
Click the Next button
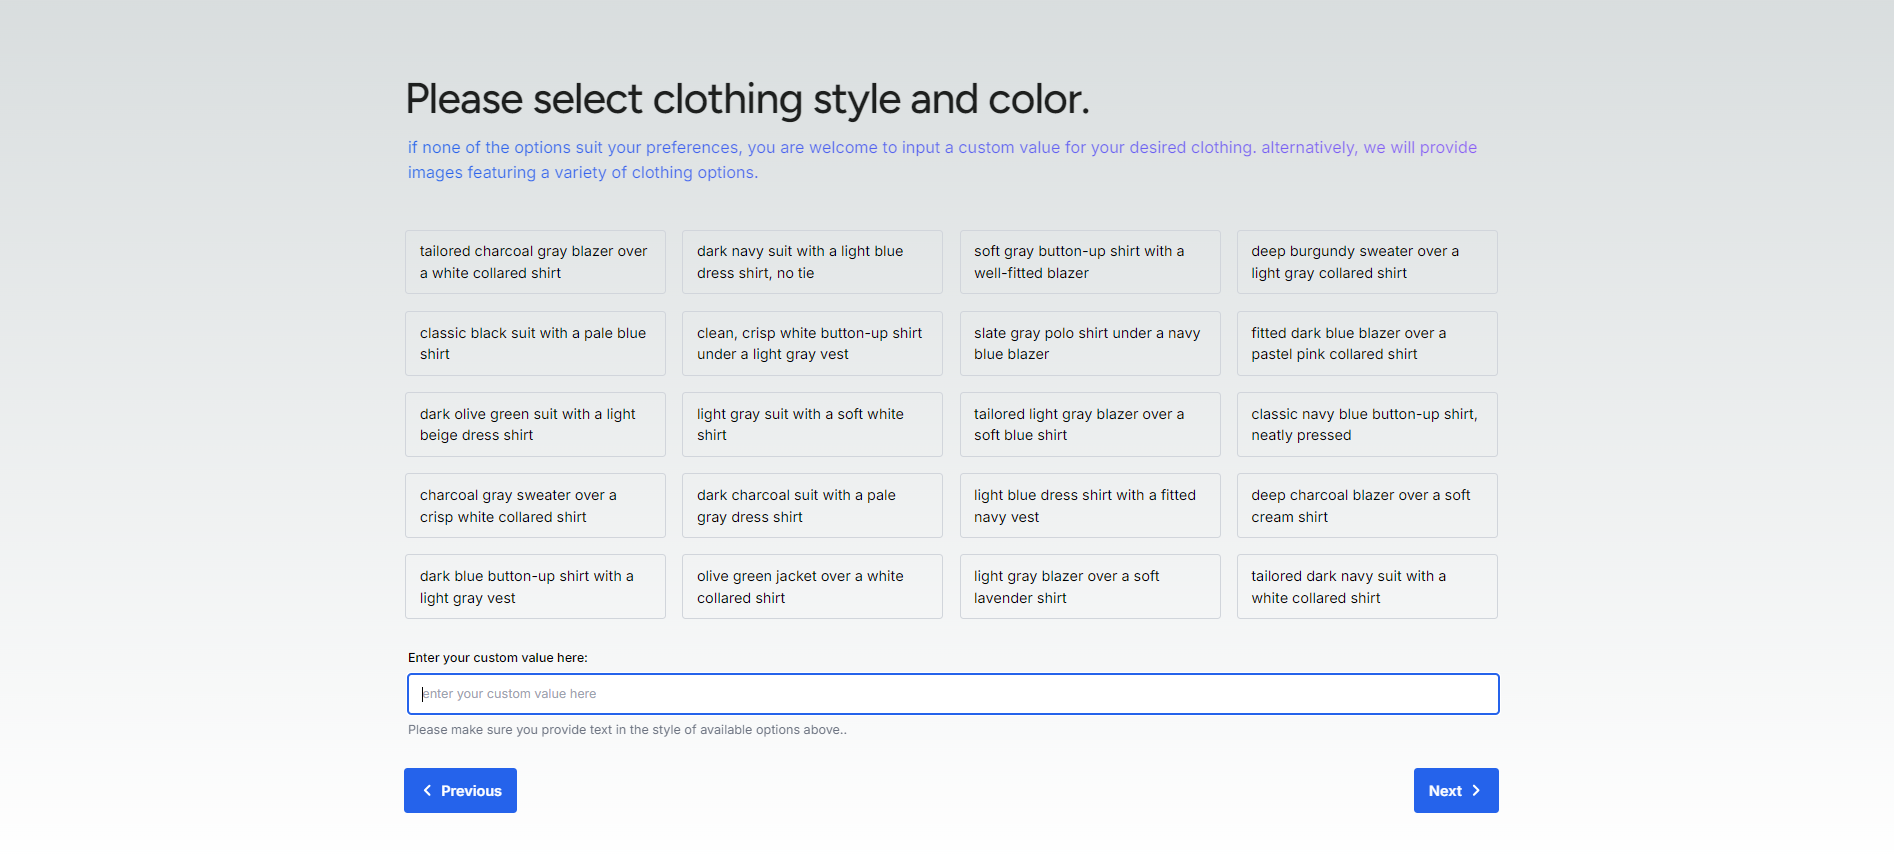pyautogui.click(x=1455, y=790)
